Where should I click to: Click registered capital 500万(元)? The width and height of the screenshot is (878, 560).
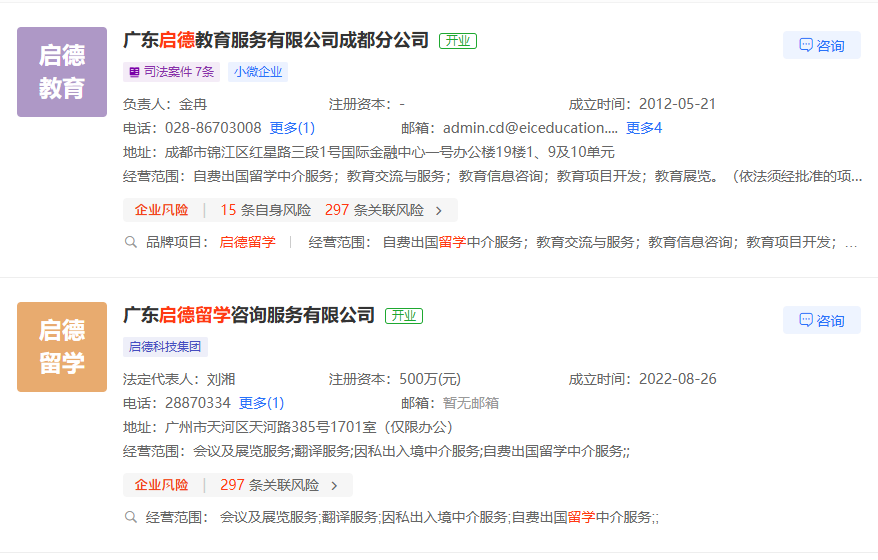[x=430, y=379]
